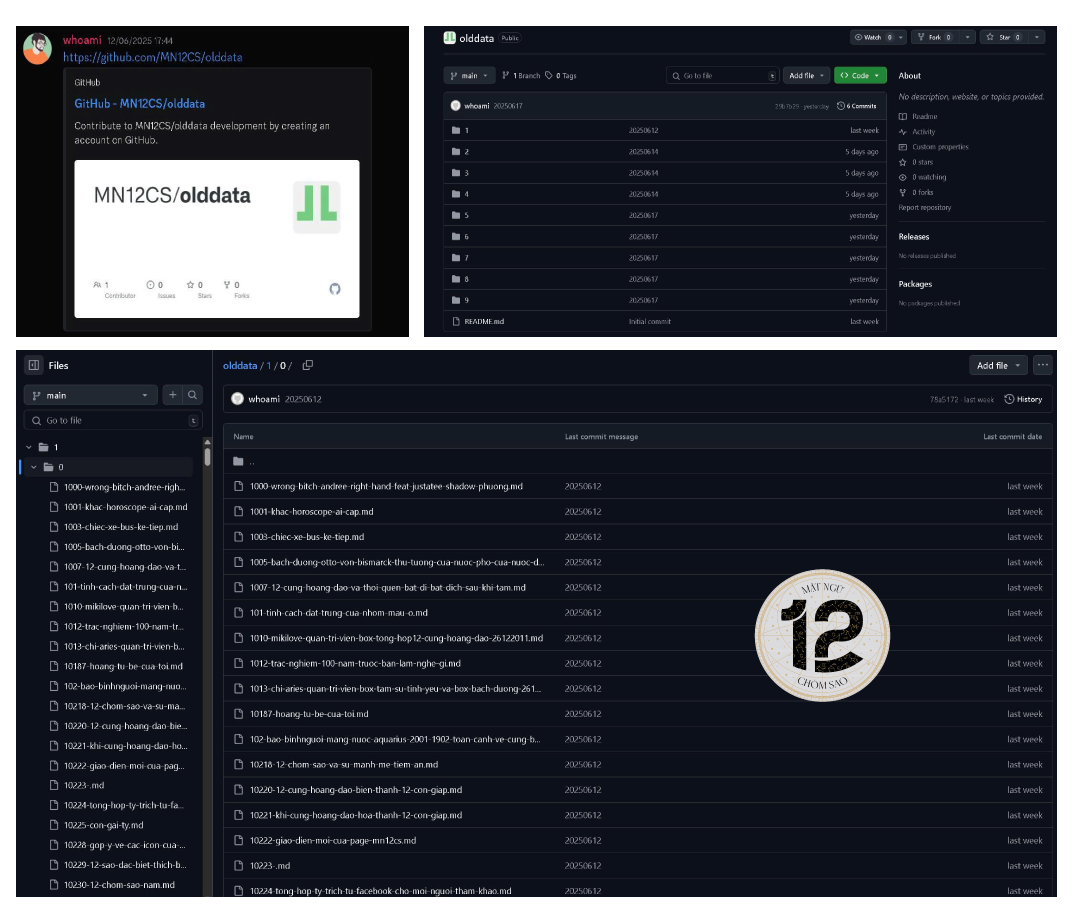Open the 6 Commits history link
The image size is (1079, 922).
coord(857,106)
